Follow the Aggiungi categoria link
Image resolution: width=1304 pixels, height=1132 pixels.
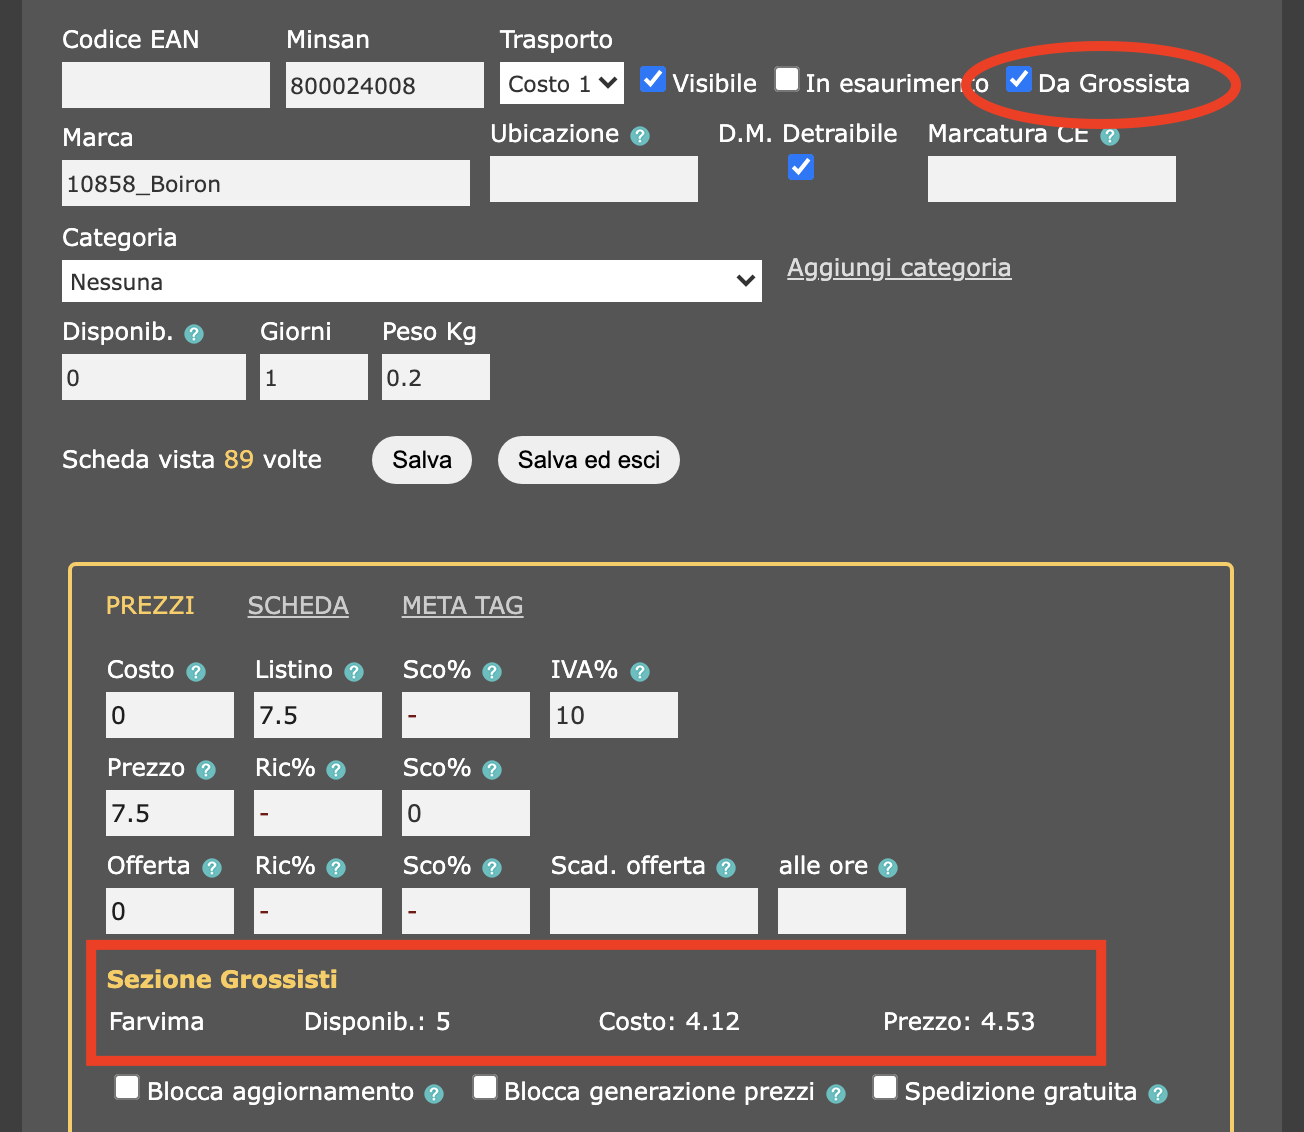[x=898, y=268]
